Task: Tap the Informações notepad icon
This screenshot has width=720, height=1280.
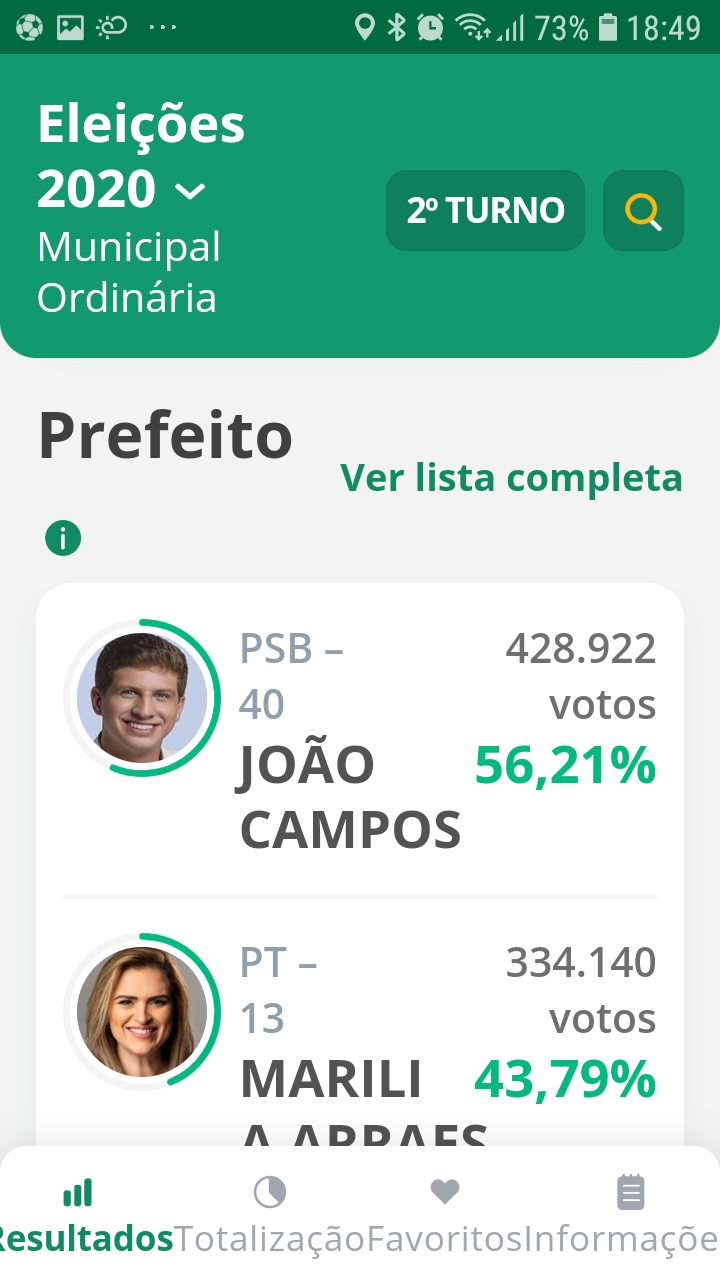Action: (630, 1192)
